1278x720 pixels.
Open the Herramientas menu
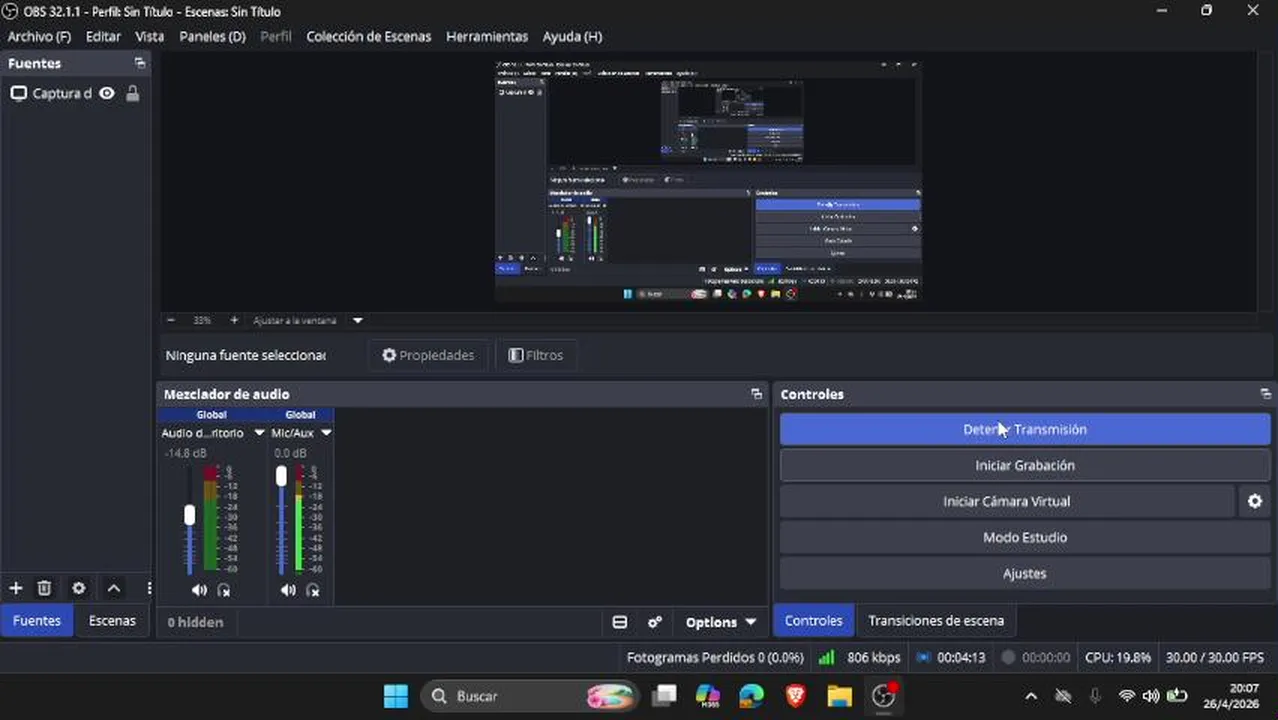pos(487,36)
